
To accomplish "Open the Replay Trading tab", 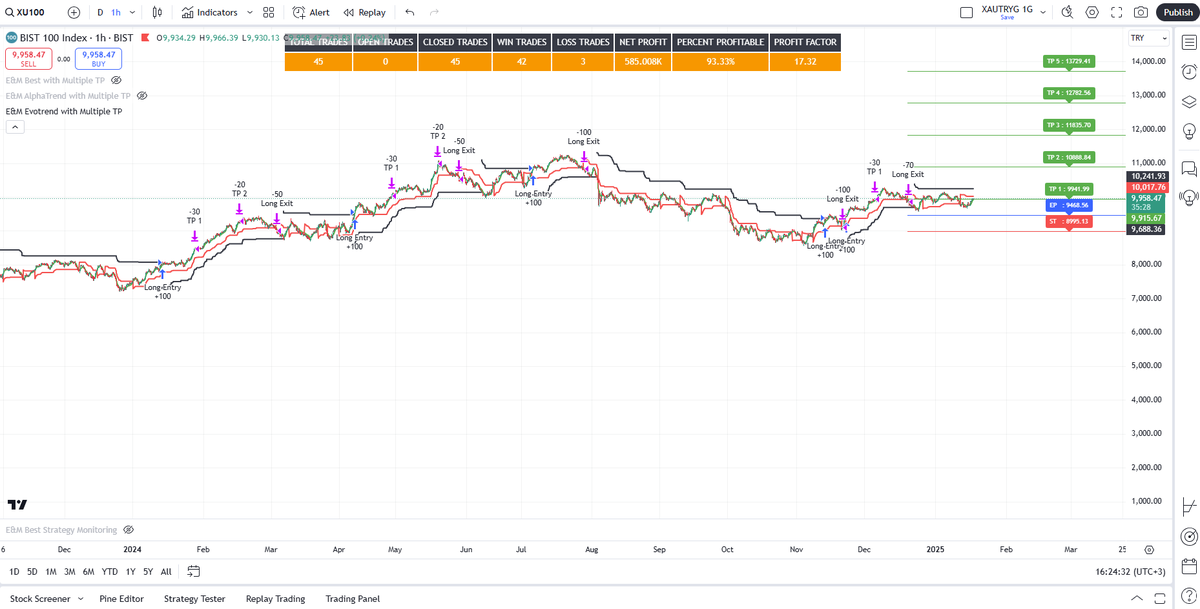I will click(275, 599).
